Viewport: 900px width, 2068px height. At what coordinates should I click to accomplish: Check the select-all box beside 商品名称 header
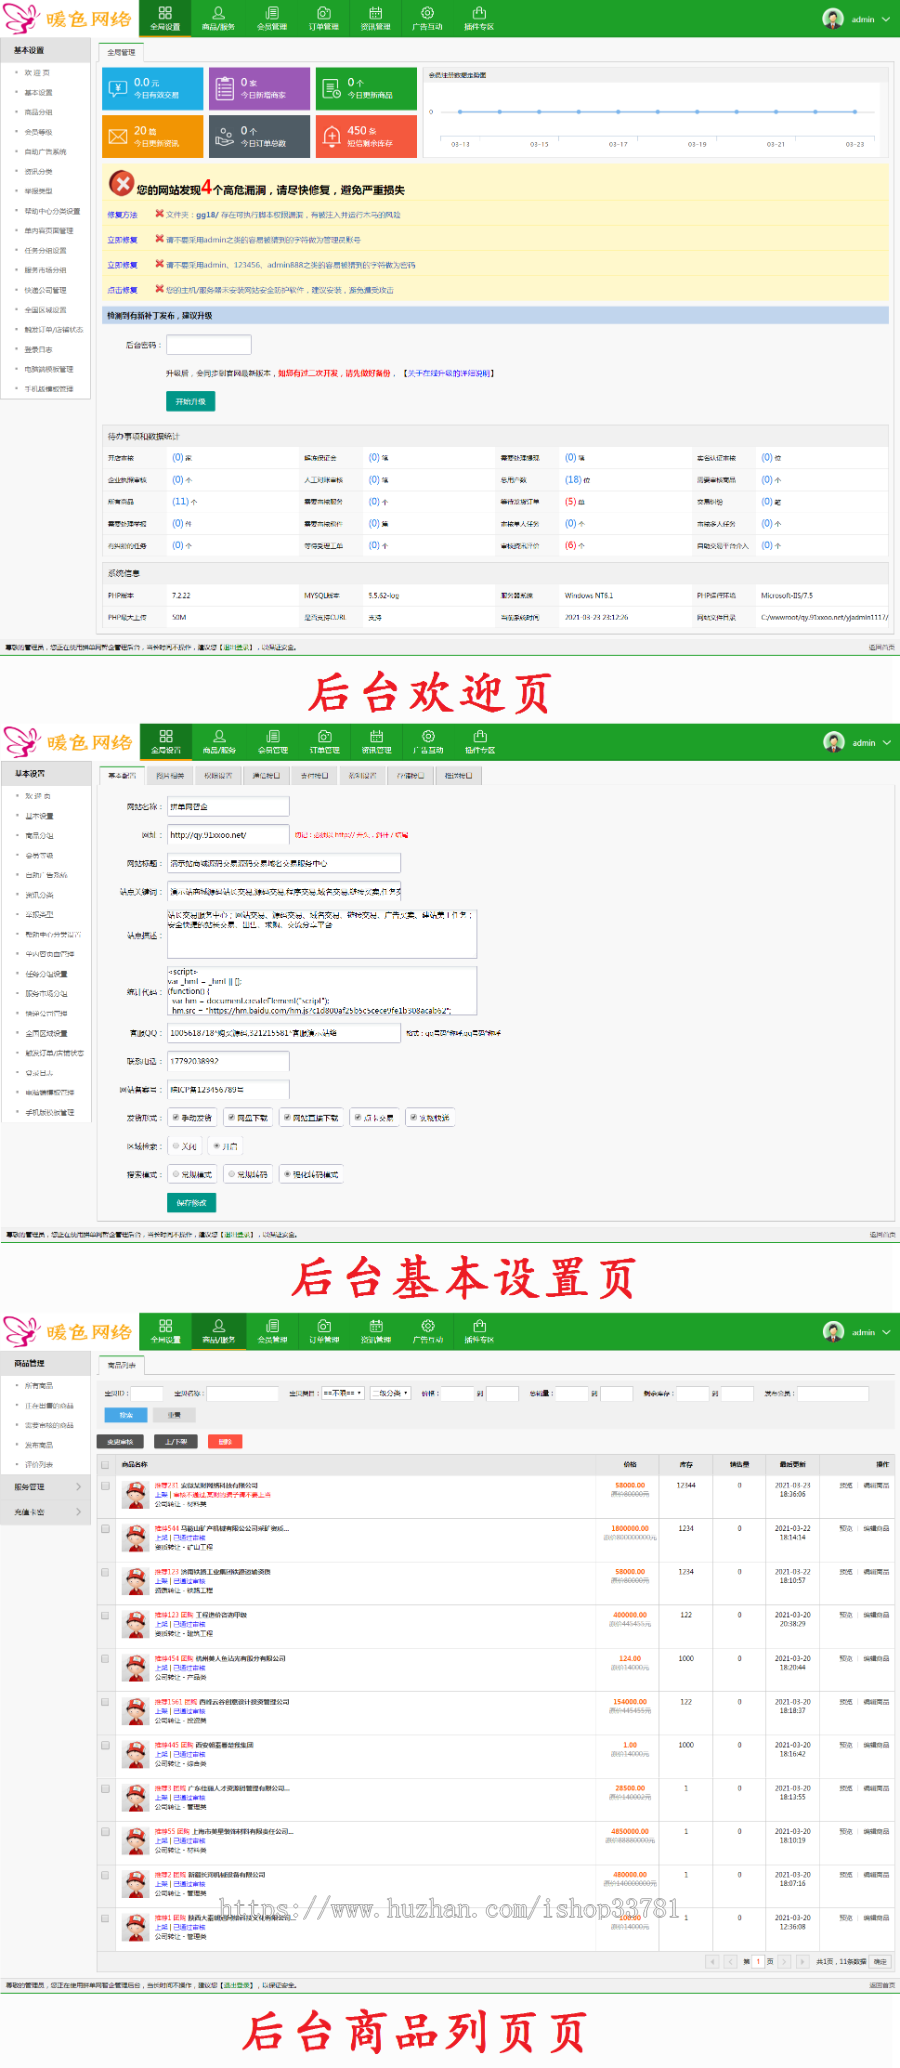105,1465
